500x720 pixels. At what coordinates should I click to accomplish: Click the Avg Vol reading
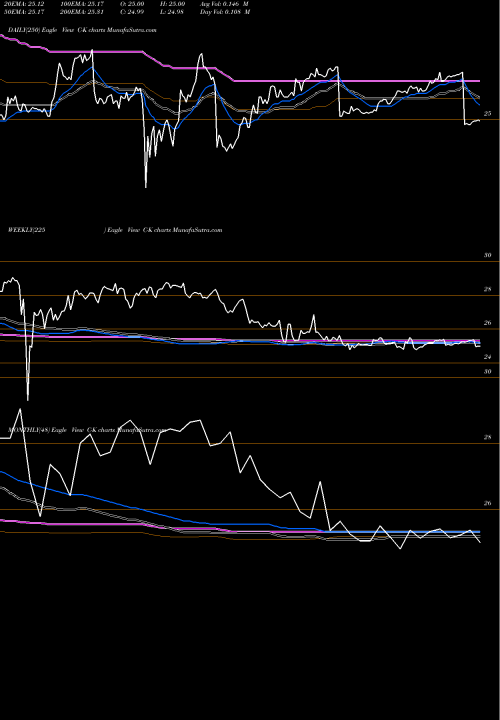224,3
